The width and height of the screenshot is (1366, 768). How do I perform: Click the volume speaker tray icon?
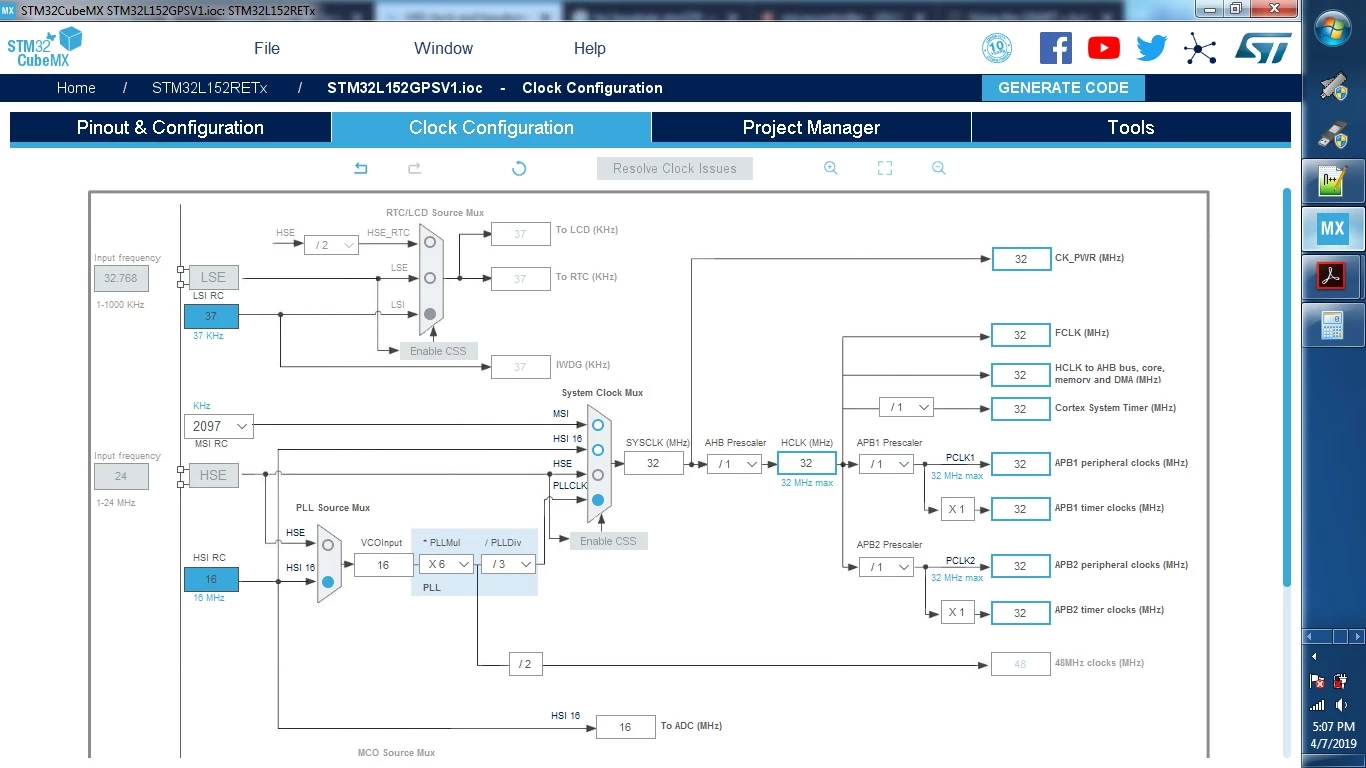point(1341,705)
